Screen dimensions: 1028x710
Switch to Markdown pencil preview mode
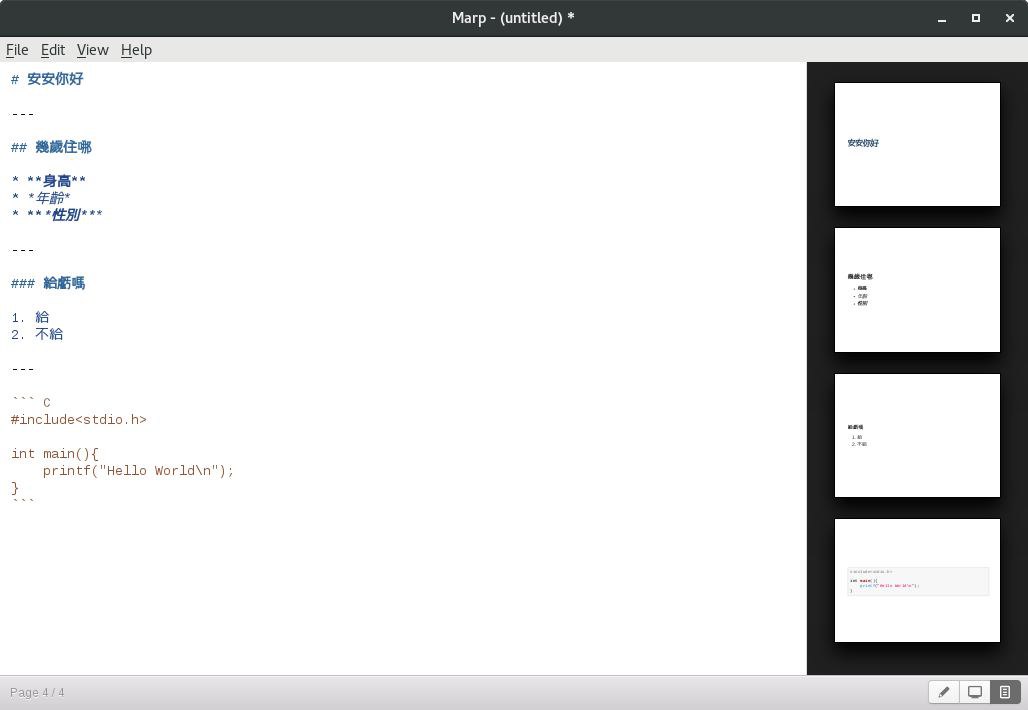pyautogui.click(x=943, y=692)
